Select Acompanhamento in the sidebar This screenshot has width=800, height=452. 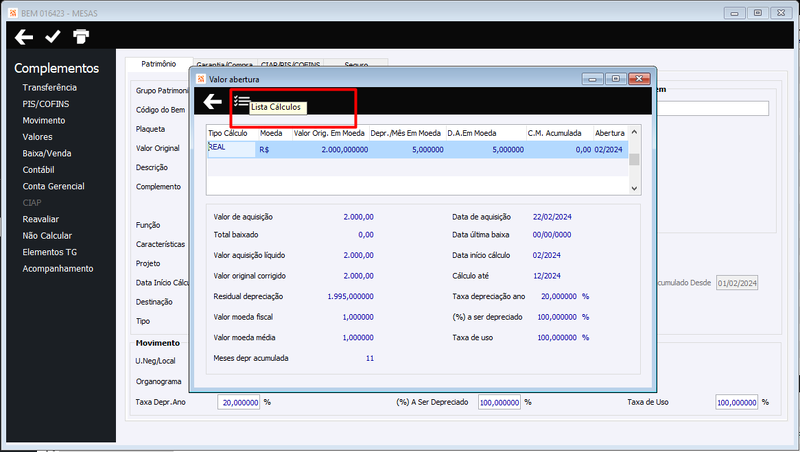click(58, 268)
